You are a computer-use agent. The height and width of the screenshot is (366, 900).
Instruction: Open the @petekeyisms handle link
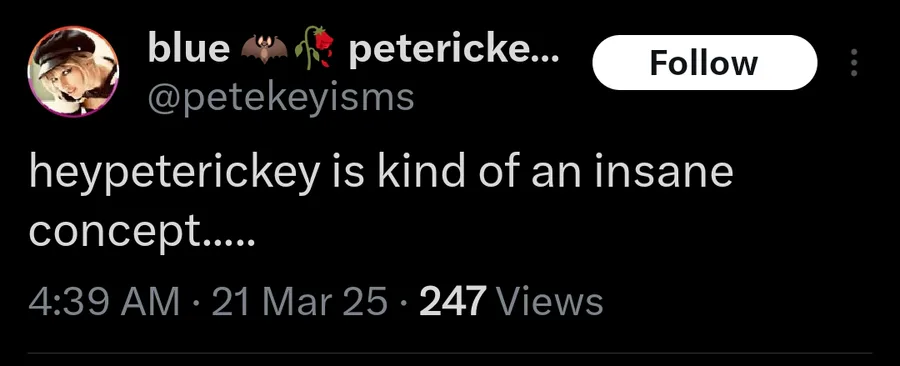pyautogui.click(x=281, y=98)
